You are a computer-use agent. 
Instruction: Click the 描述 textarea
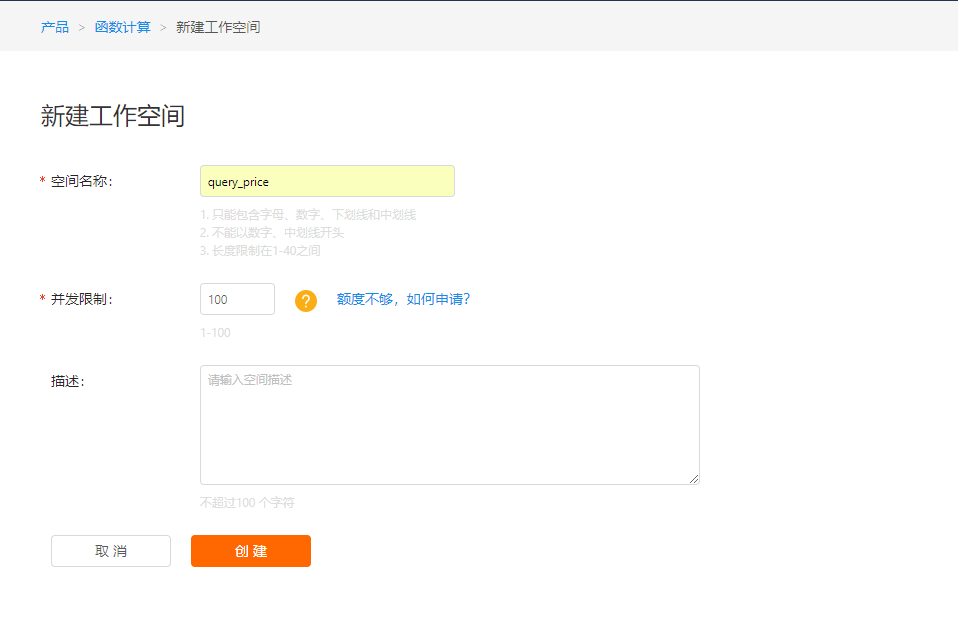pyautogui.click(x=450, y=425)
